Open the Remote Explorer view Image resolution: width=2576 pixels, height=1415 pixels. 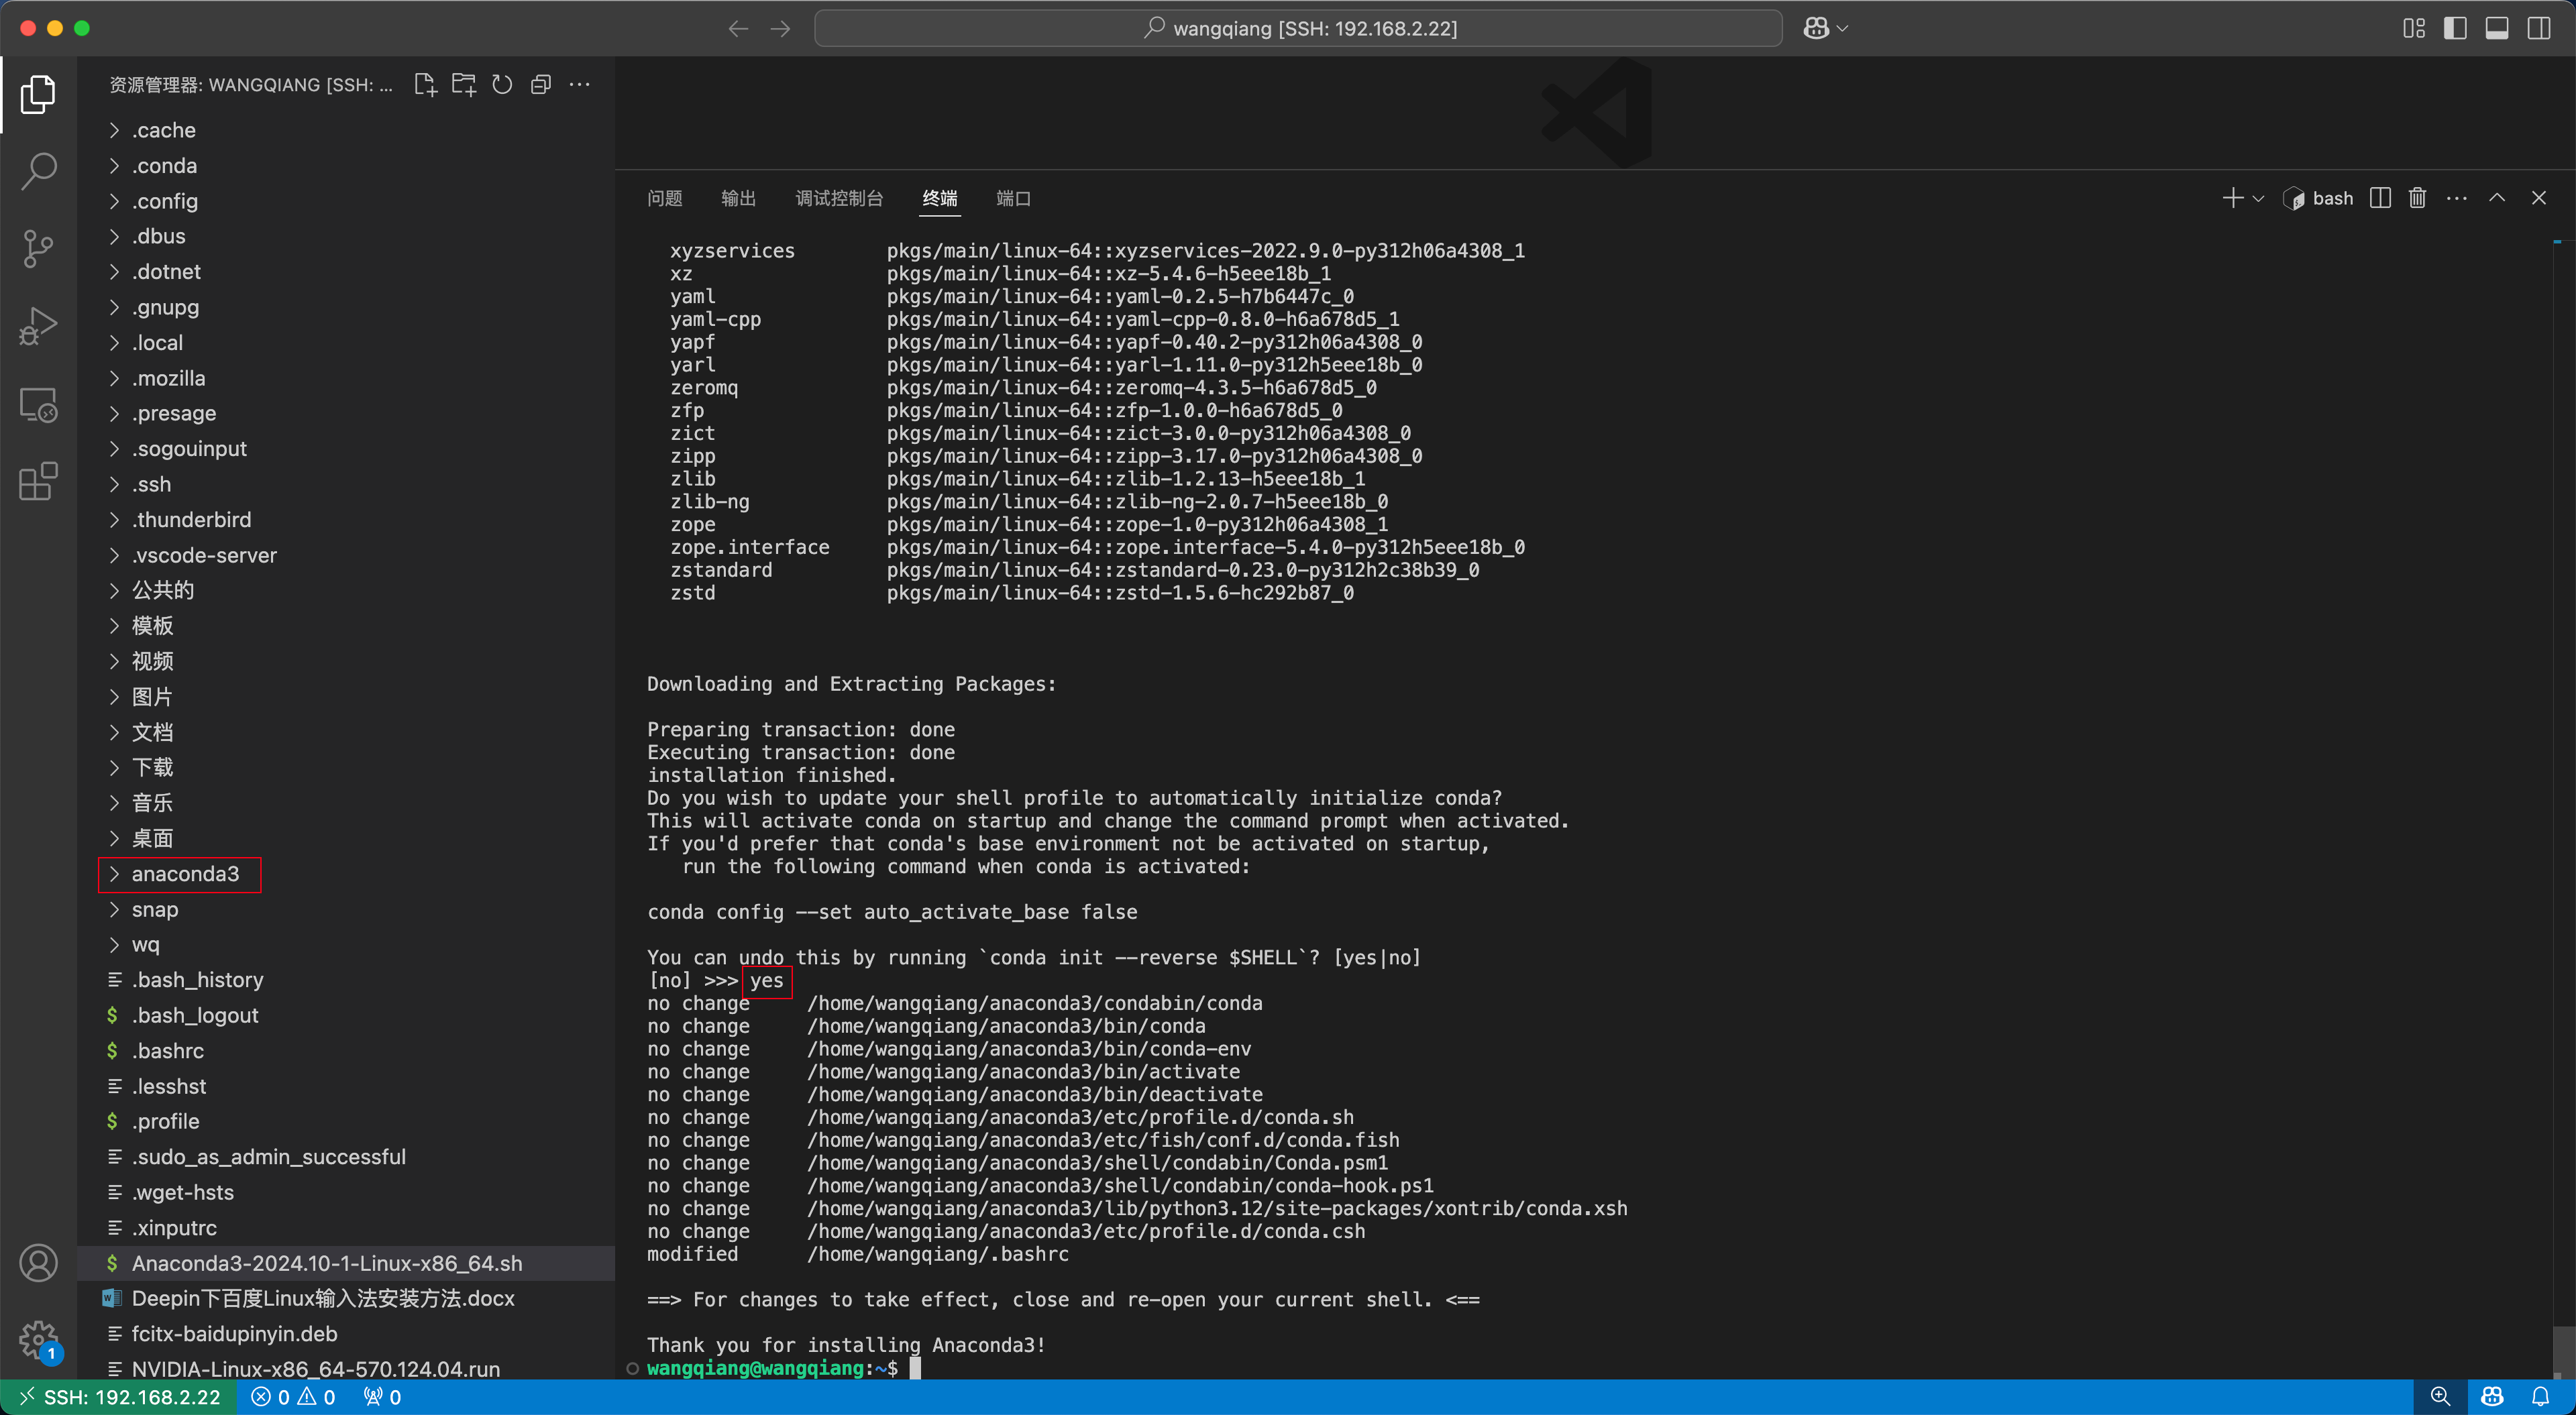pos(38,404)
